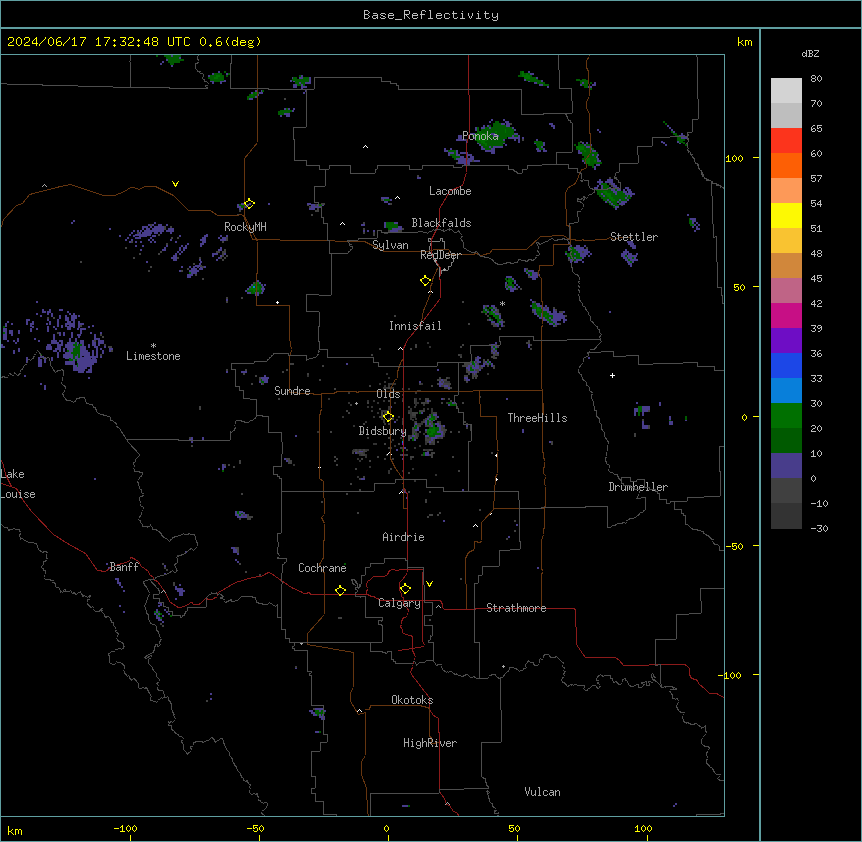
Task: Select the Olds label
Action: (x=388, y=394)
